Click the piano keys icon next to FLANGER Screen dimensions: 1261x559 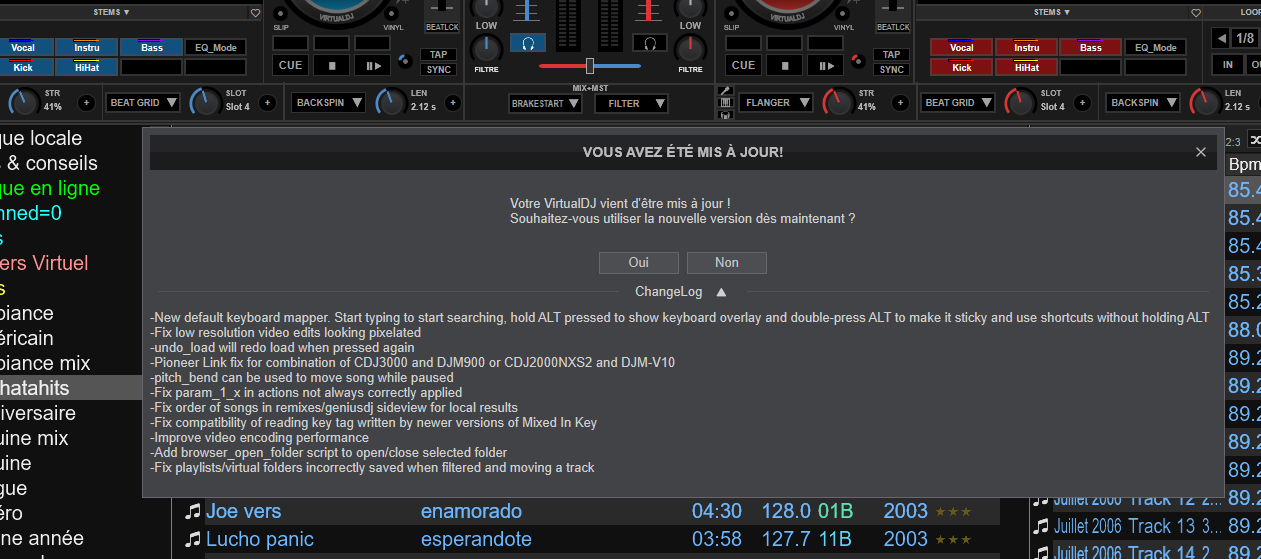[x=726, y=102]
